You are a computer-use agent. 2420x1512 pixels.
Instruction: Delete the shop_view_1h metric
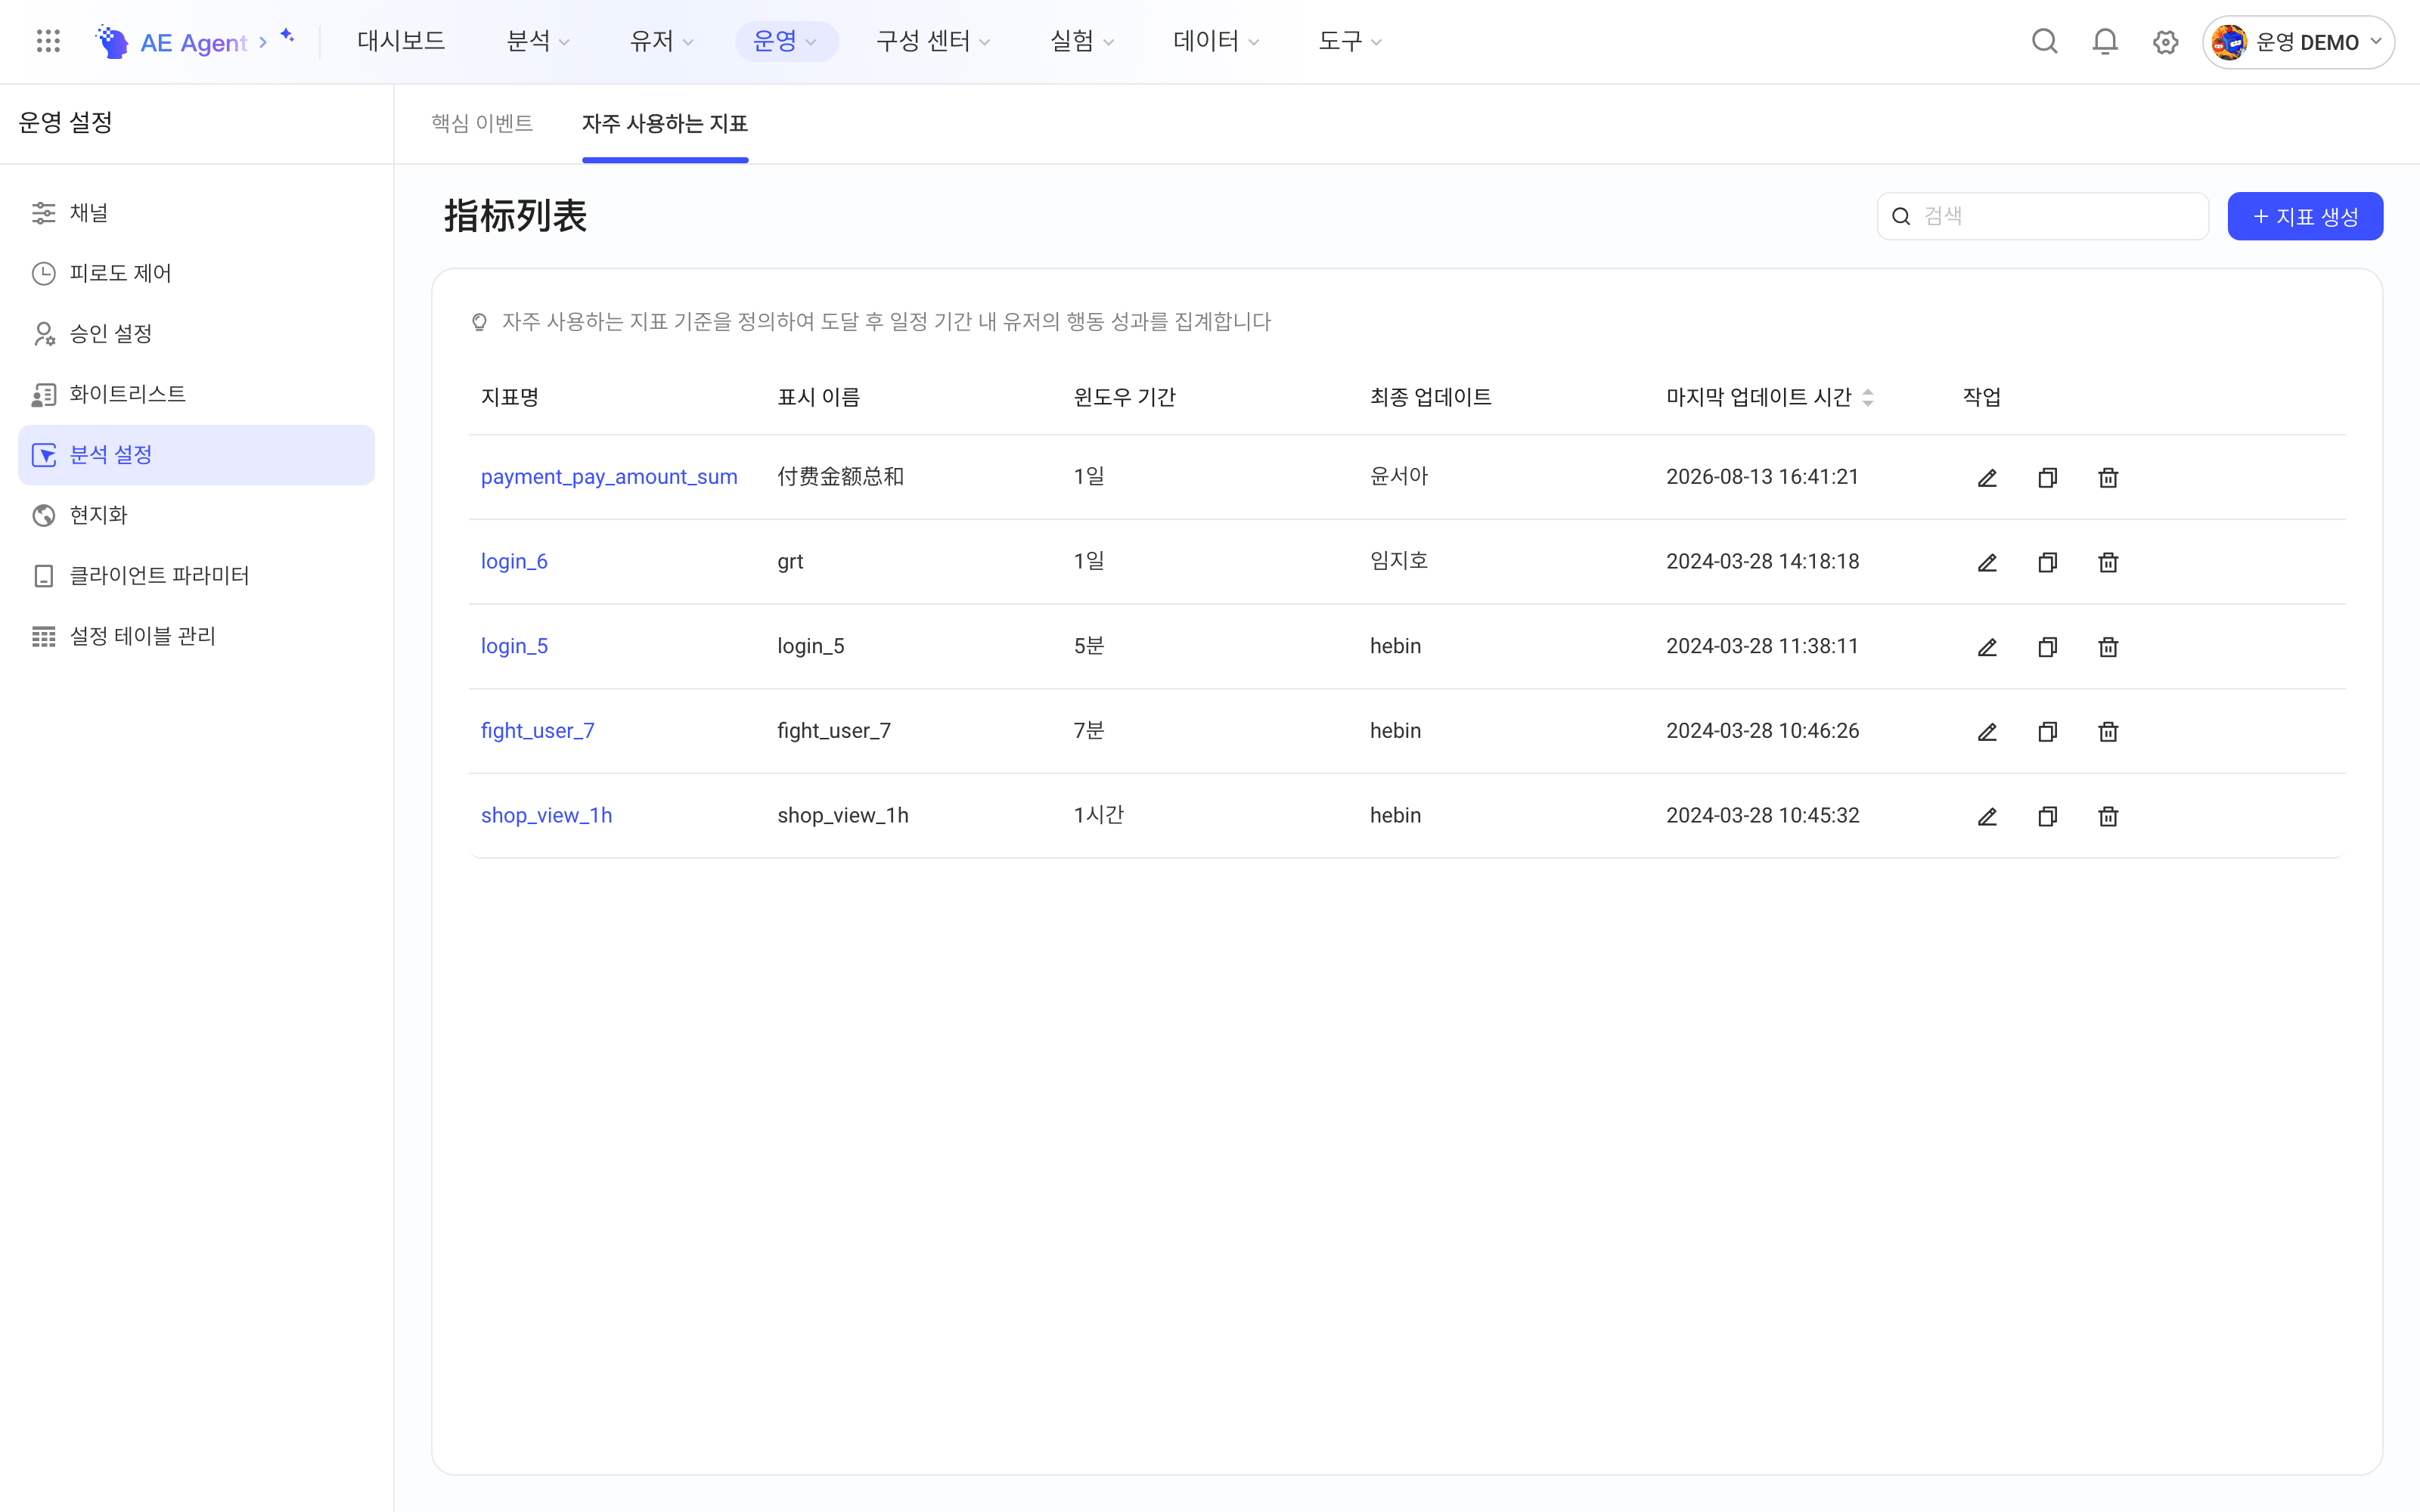coord(2108,816)
